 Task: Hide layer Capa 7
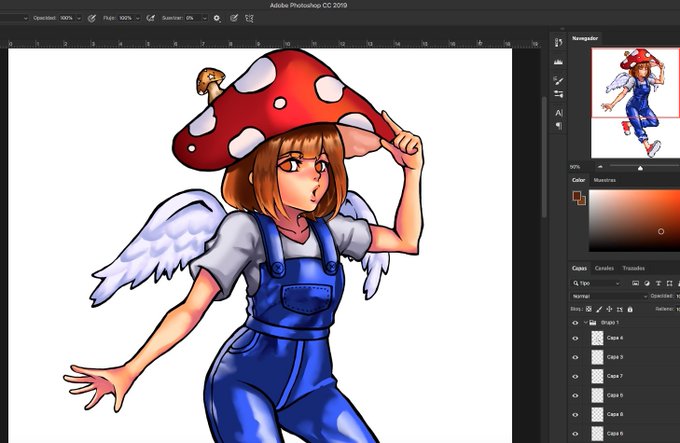click(x=575, y=376)
